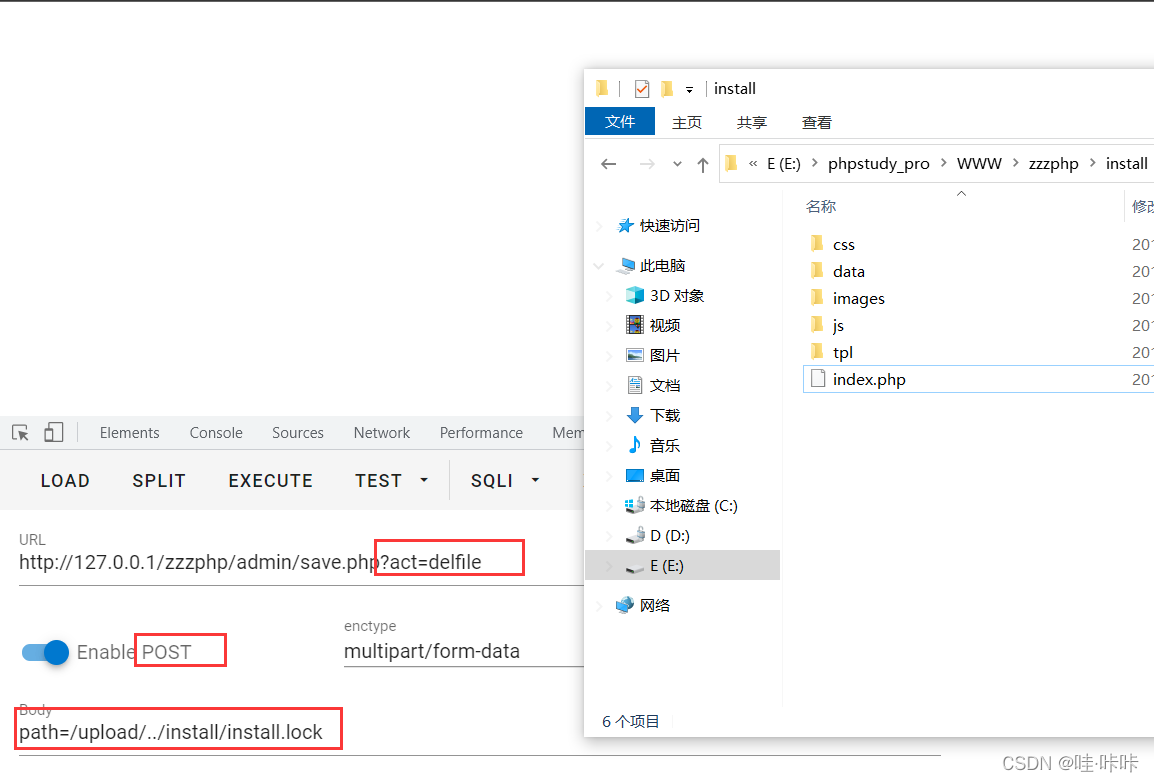
Task: Toggle the device emulation icon in DevTools
Action: (x=52, y=432)
